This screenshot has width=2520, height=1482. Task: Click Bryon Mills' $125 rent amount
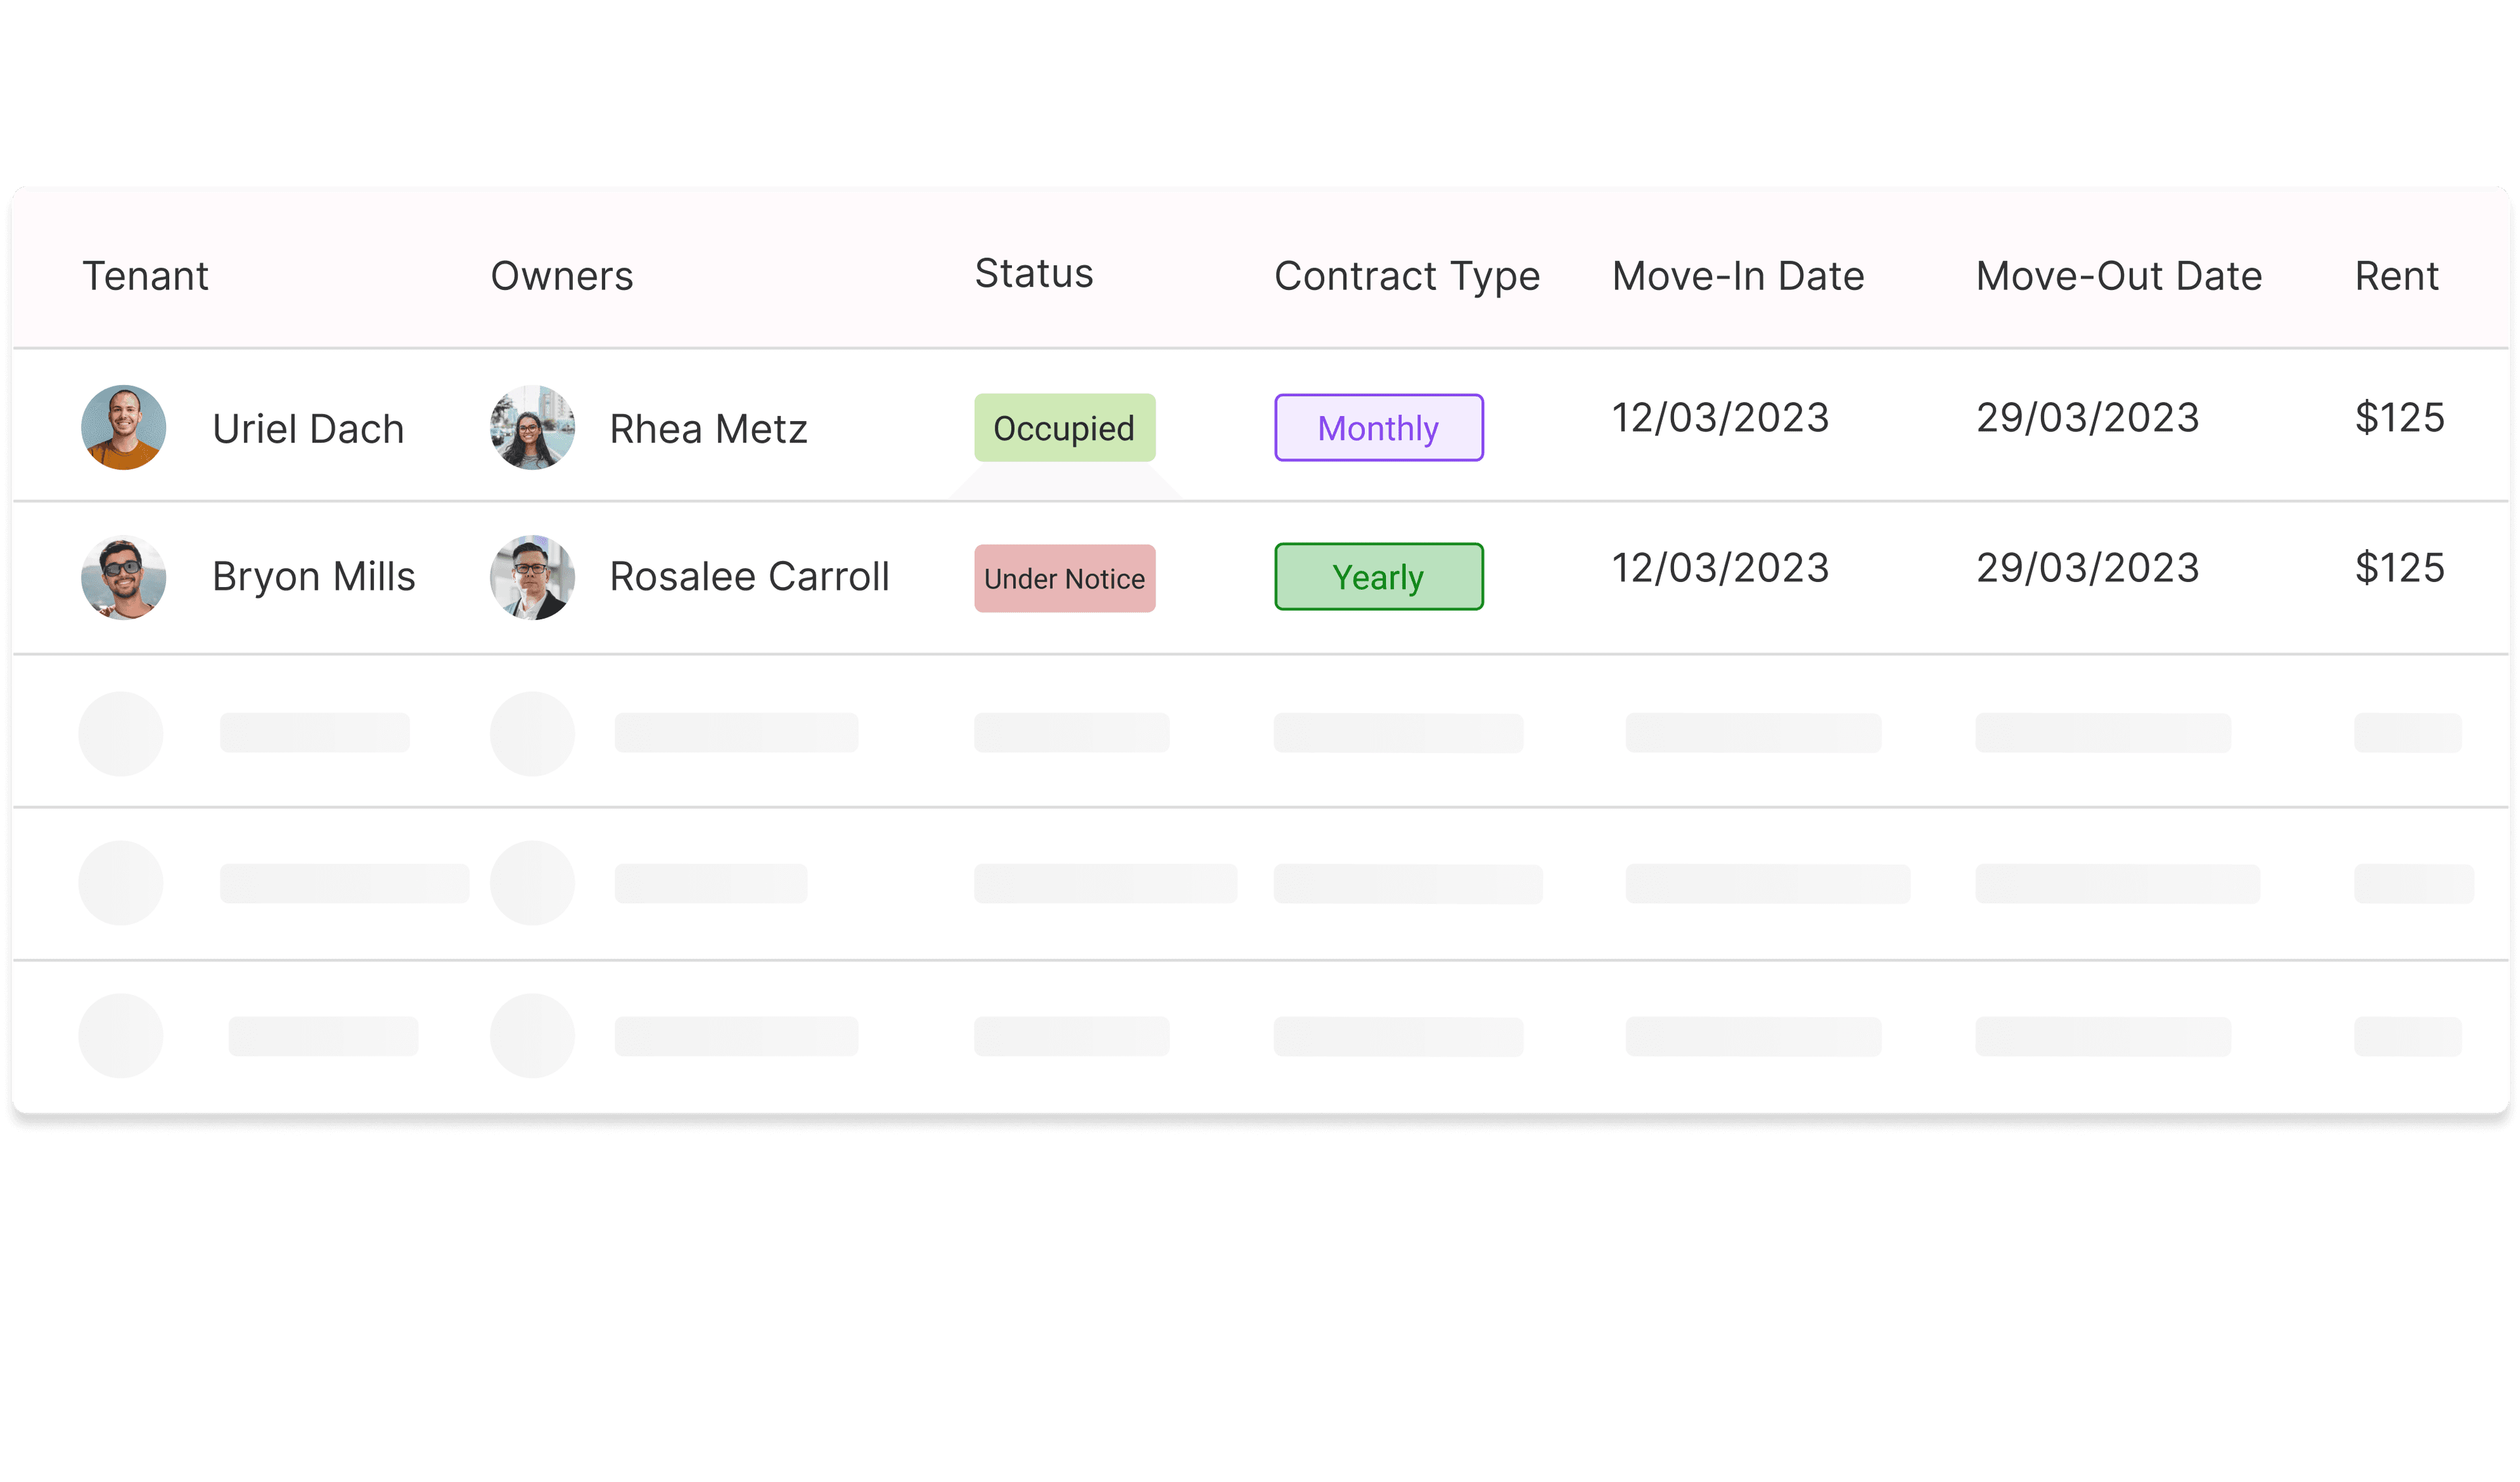coord(2399,568)
